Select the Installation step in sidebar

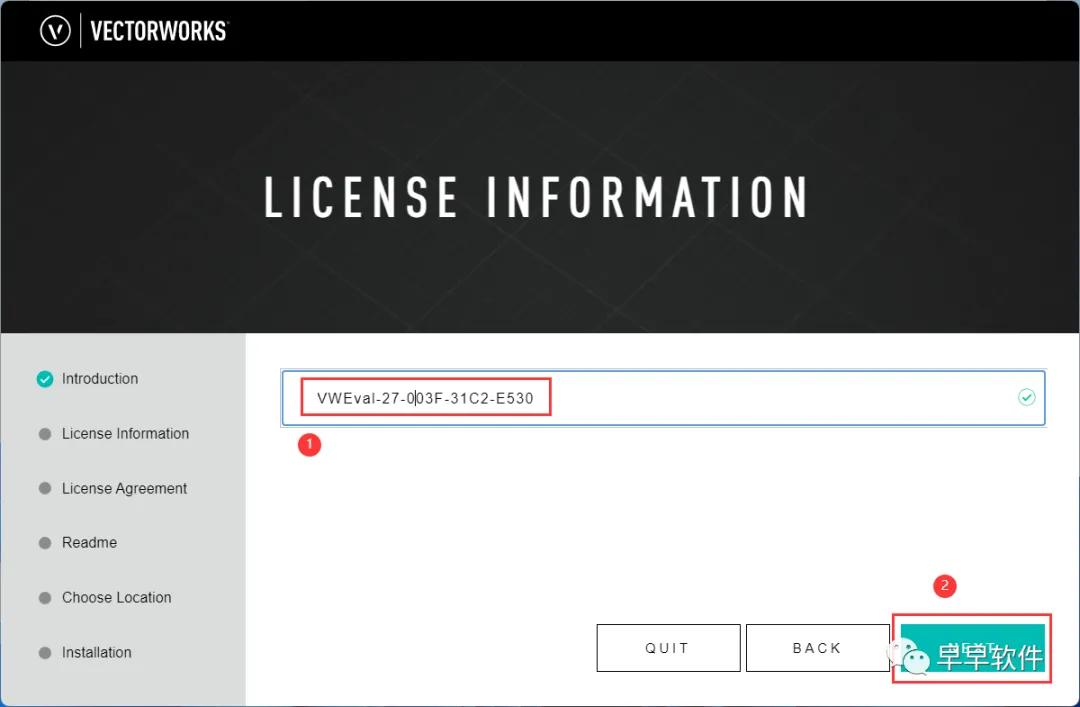click(96, 653)
